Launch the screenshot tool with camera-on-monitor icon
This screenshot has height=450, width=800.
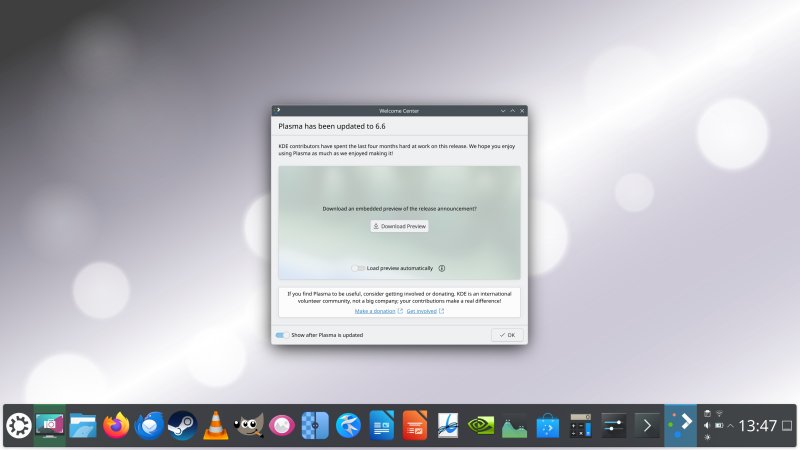tap(49, 426)
